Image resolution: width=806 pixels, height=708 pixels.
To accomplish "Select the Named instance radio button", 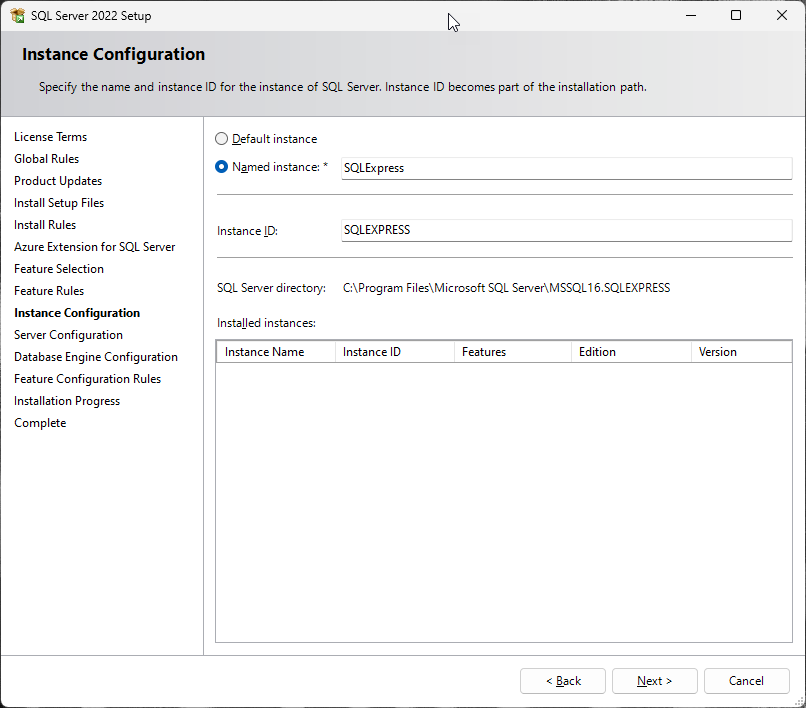I will [222, 167].
